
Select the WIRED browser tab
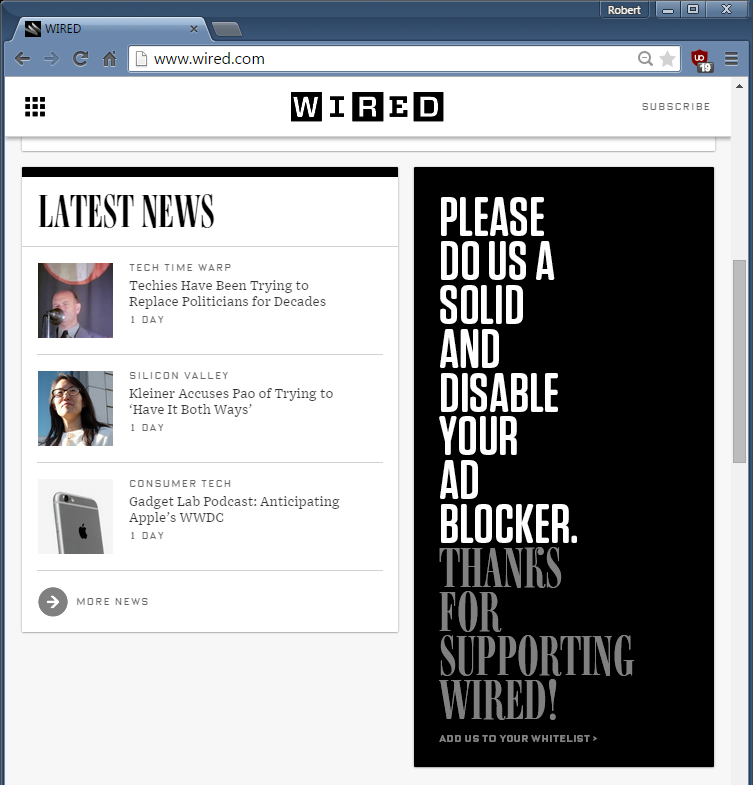(111, 29)
